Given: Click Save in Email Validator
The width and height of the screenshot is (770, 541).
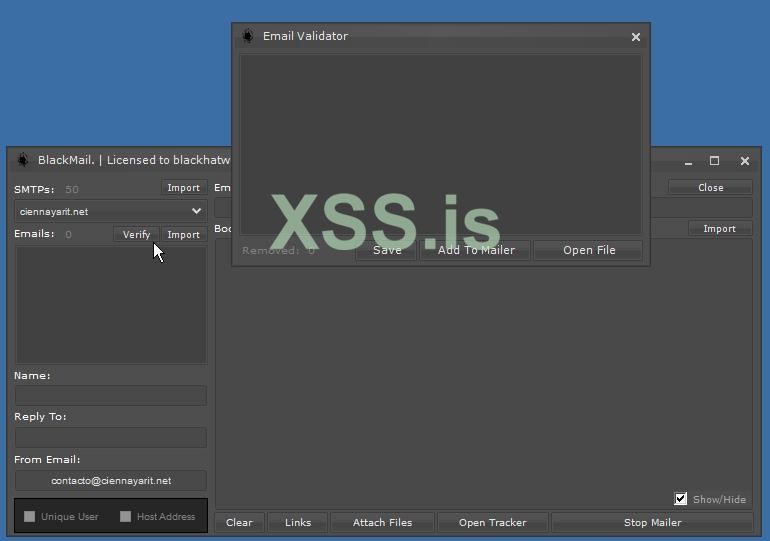Looking at the screenshot, I should 386,250.
